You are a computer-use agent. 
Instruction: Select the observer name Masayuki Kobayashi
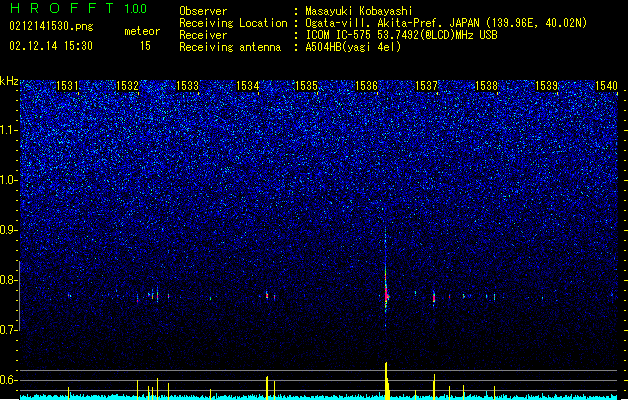(x=359, y=11)
